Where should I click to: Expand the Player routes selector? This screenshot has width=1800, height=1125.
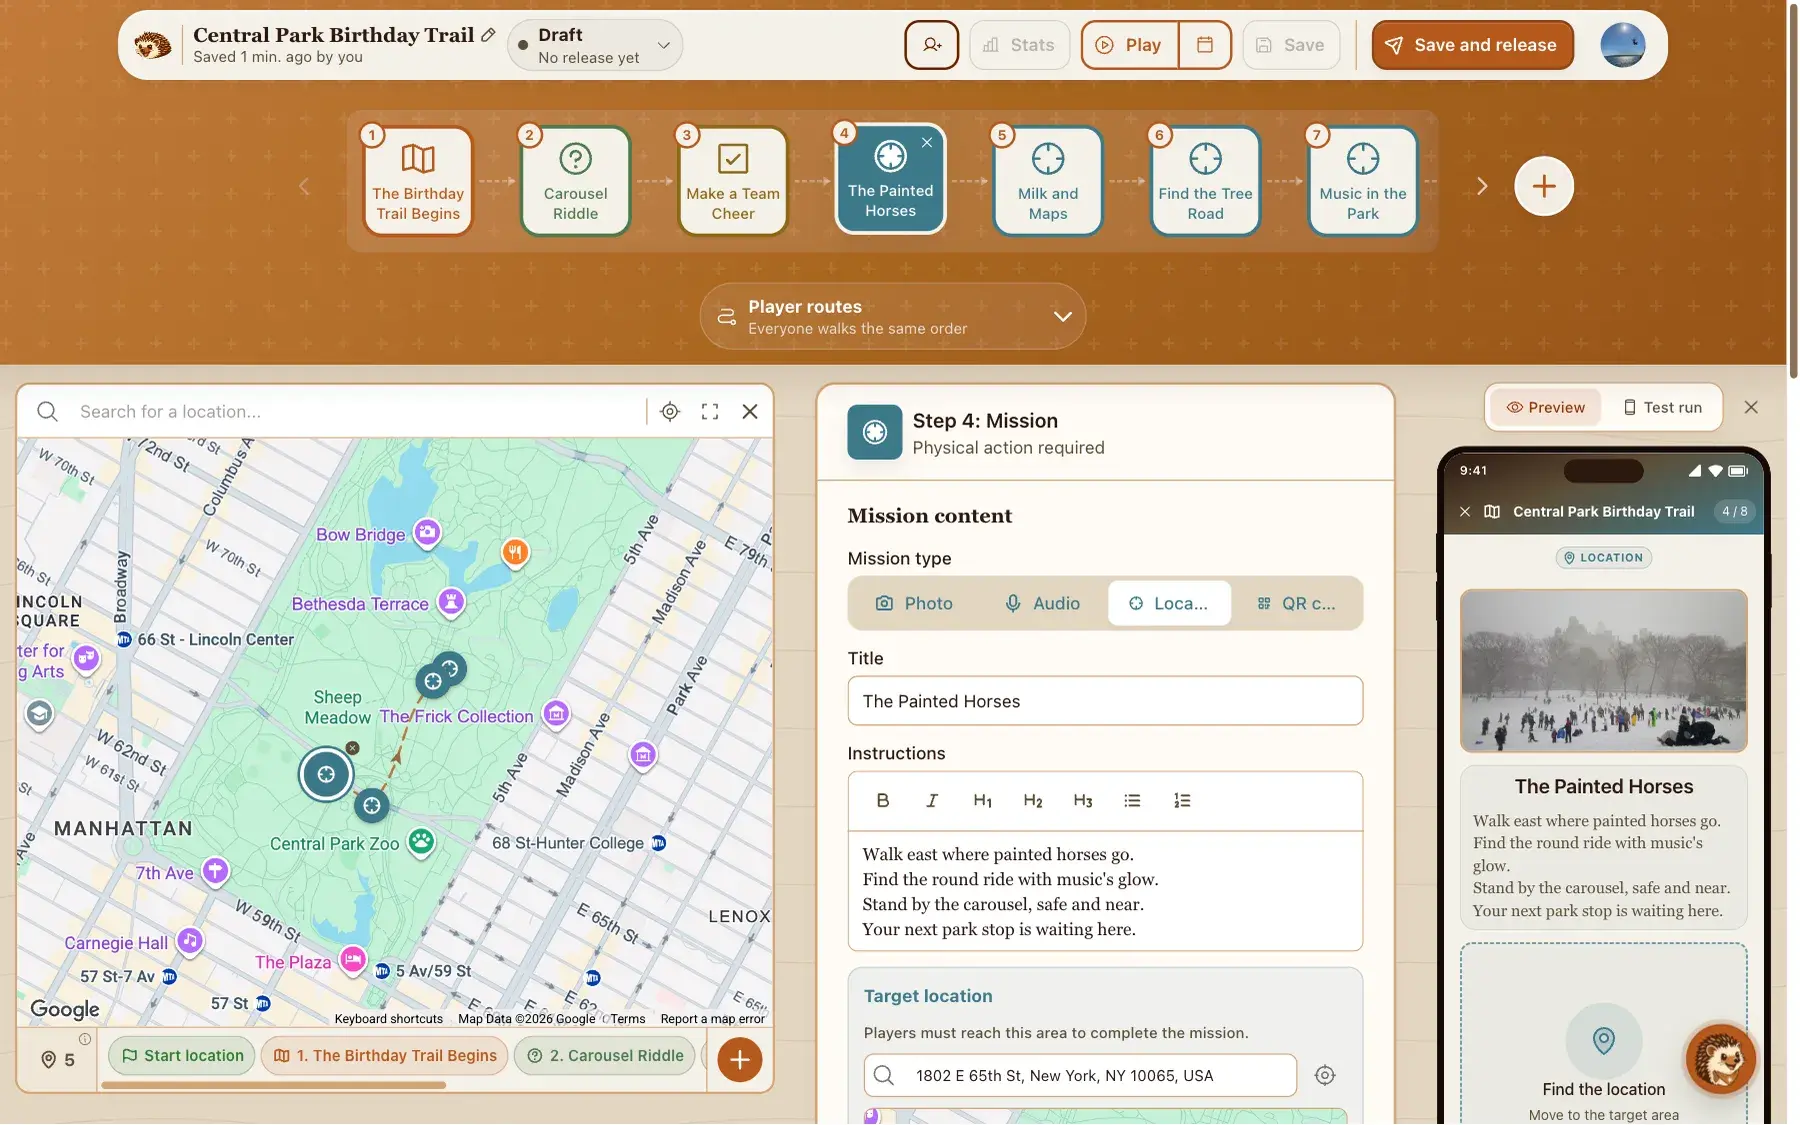tap(892, 317)
